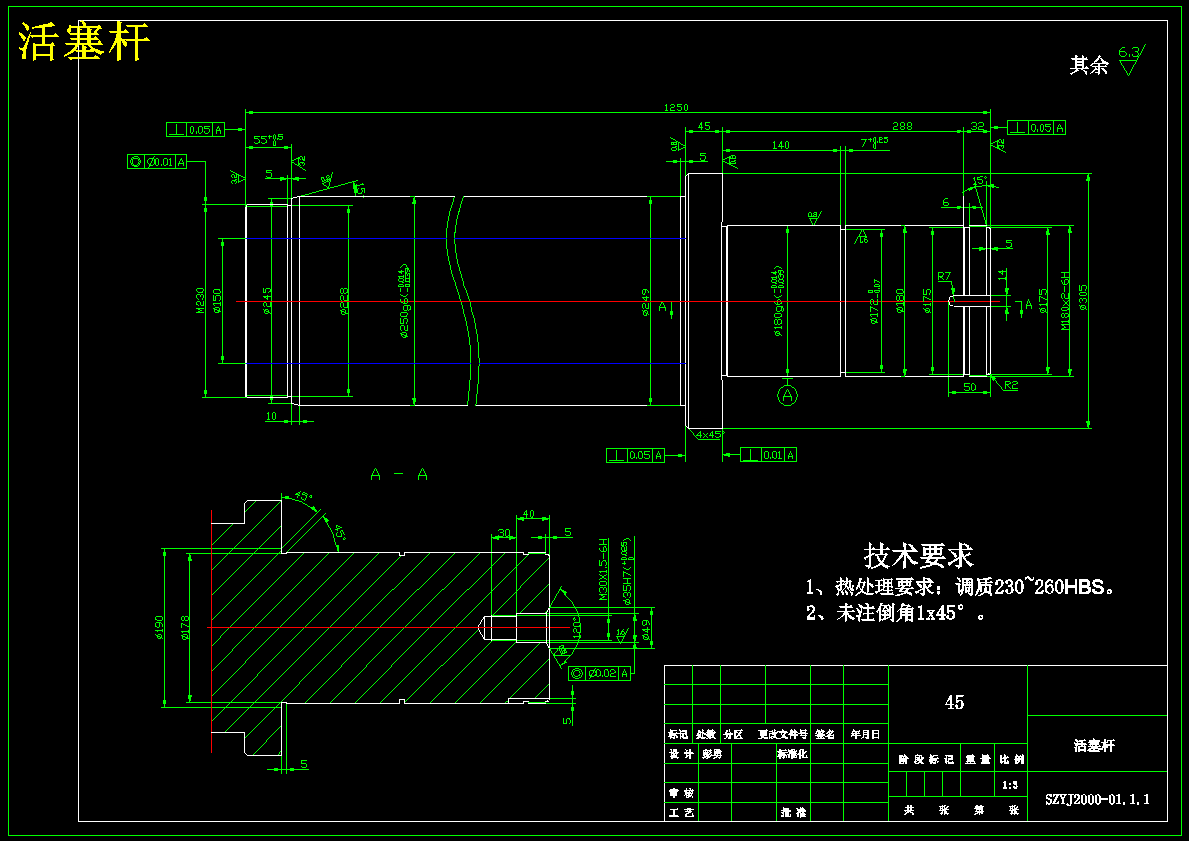Select the 分区 column header
The width and height of the screenshot is (1189, 841).
point(733,734)
